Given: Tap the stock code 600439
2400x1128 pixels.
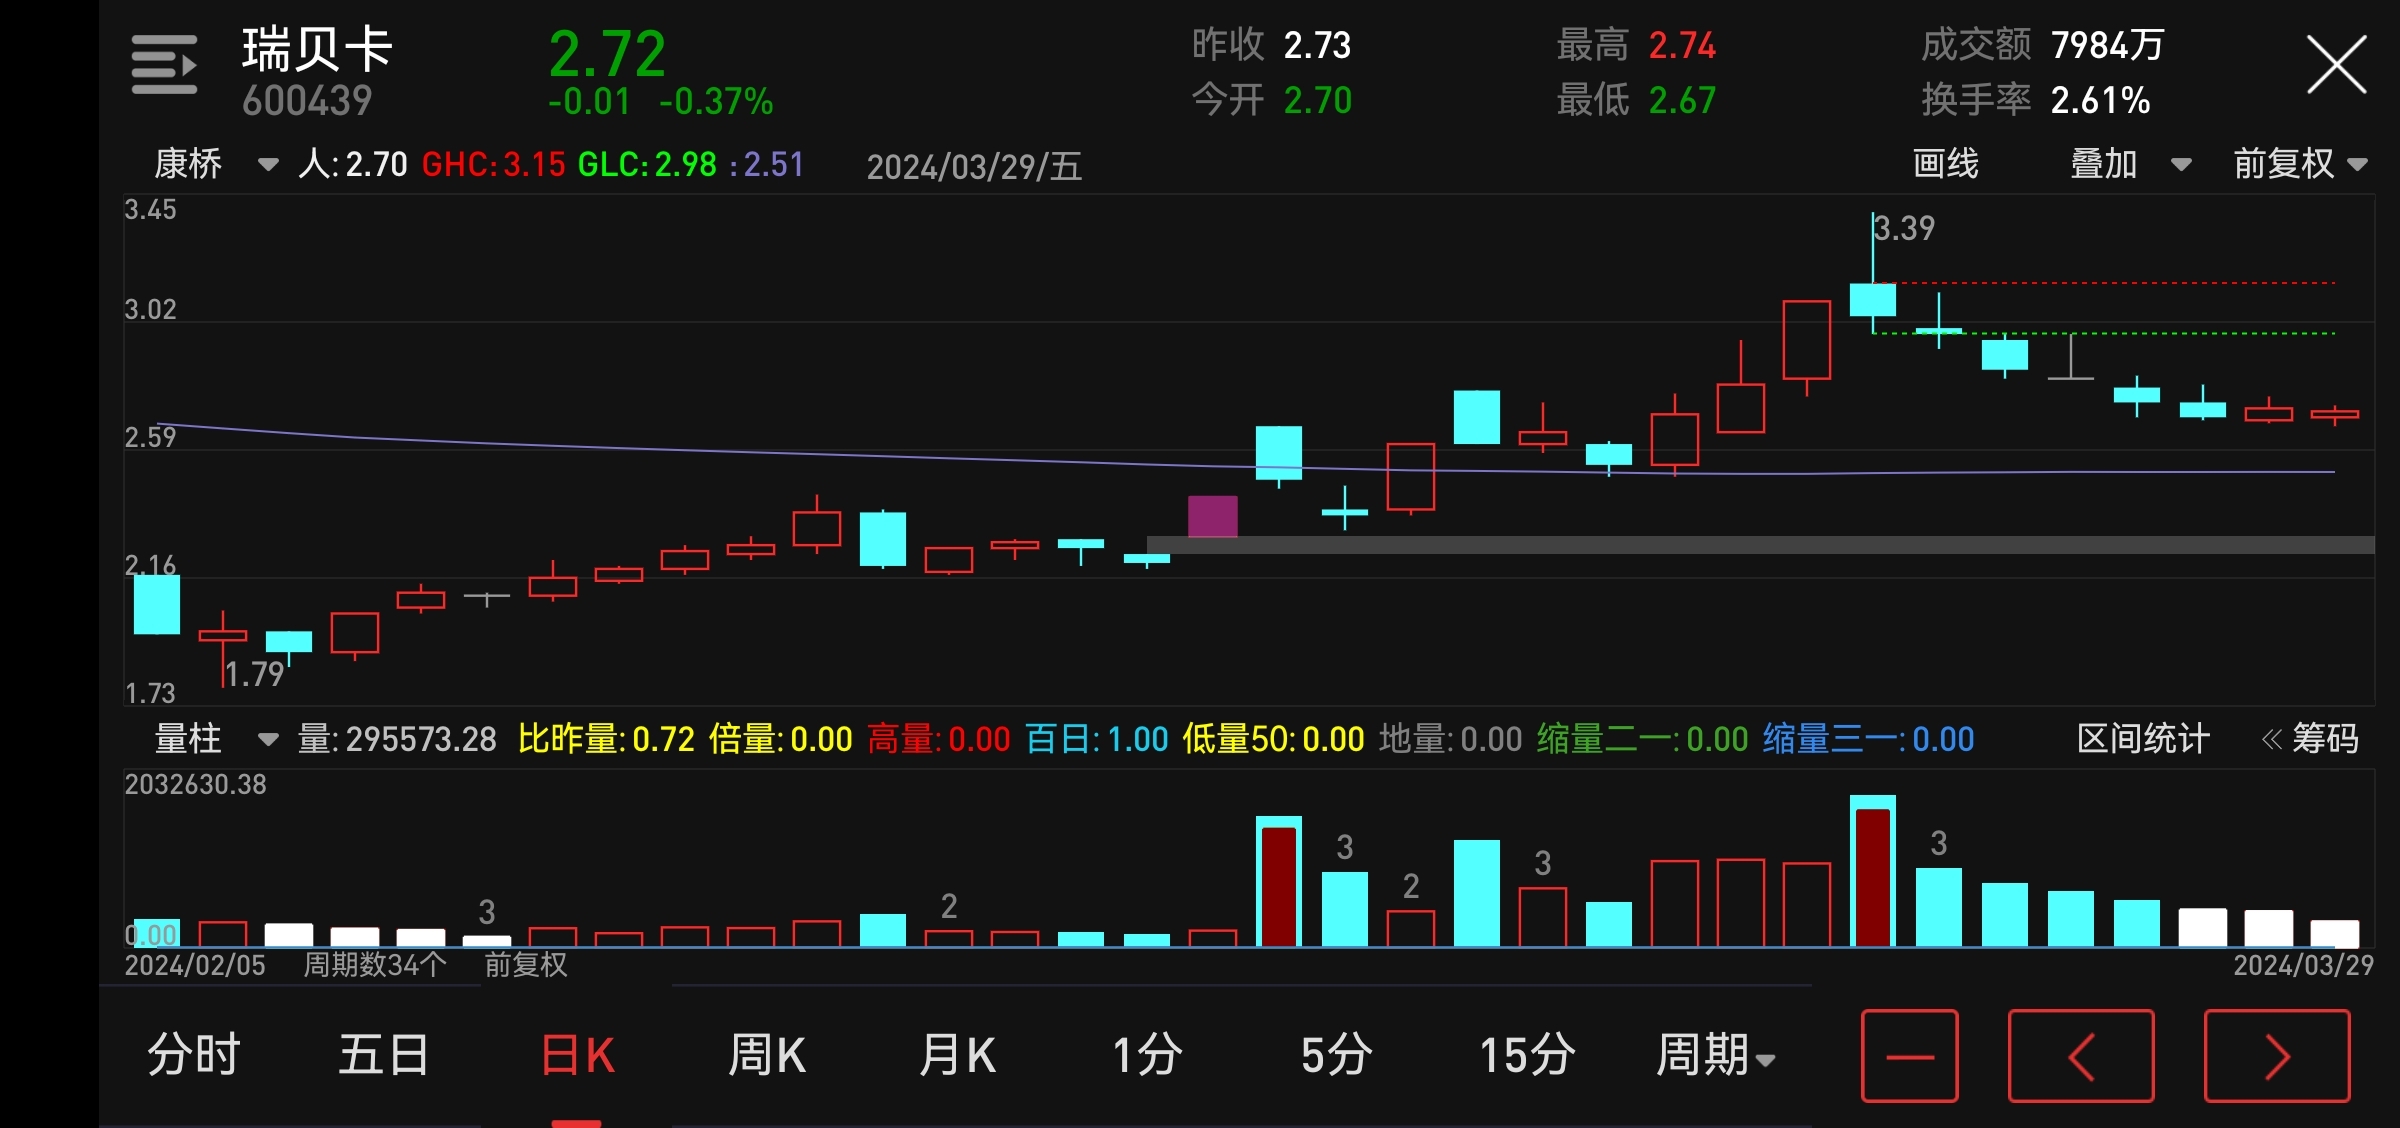Looking at the screenshot, I should pos(307,101).
